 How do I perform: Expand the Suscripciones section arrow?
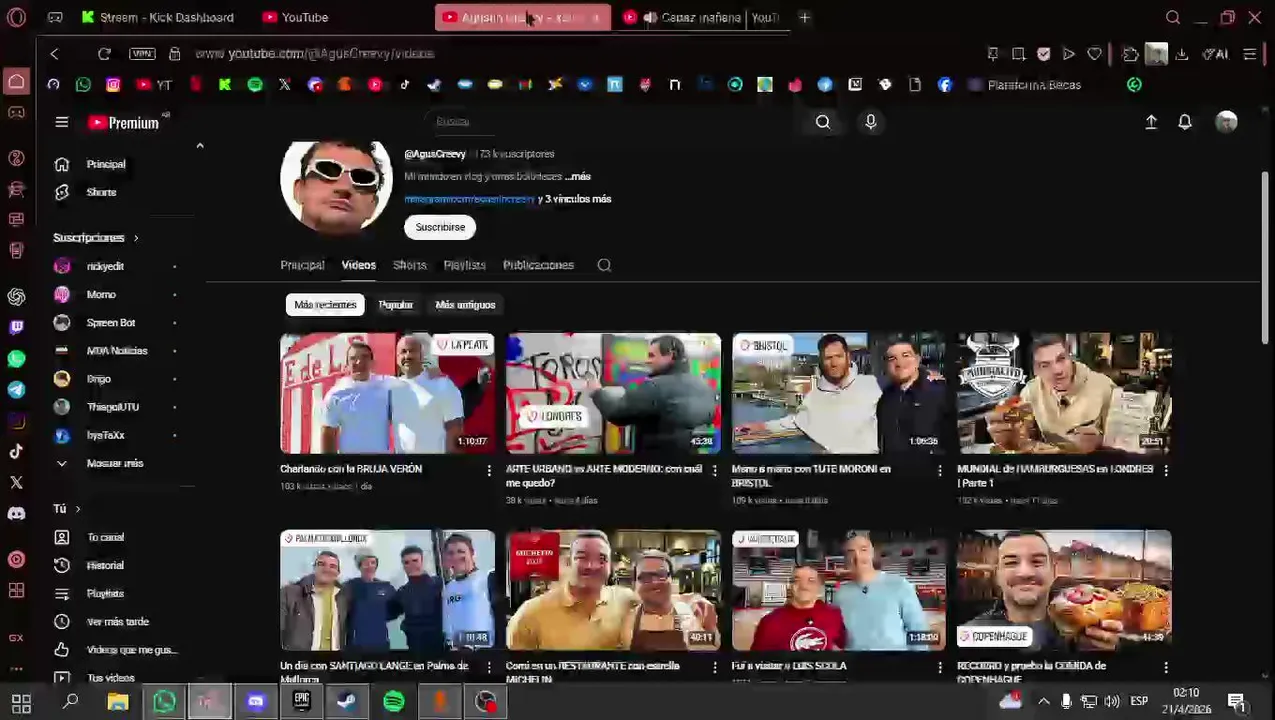click(135, 238)
